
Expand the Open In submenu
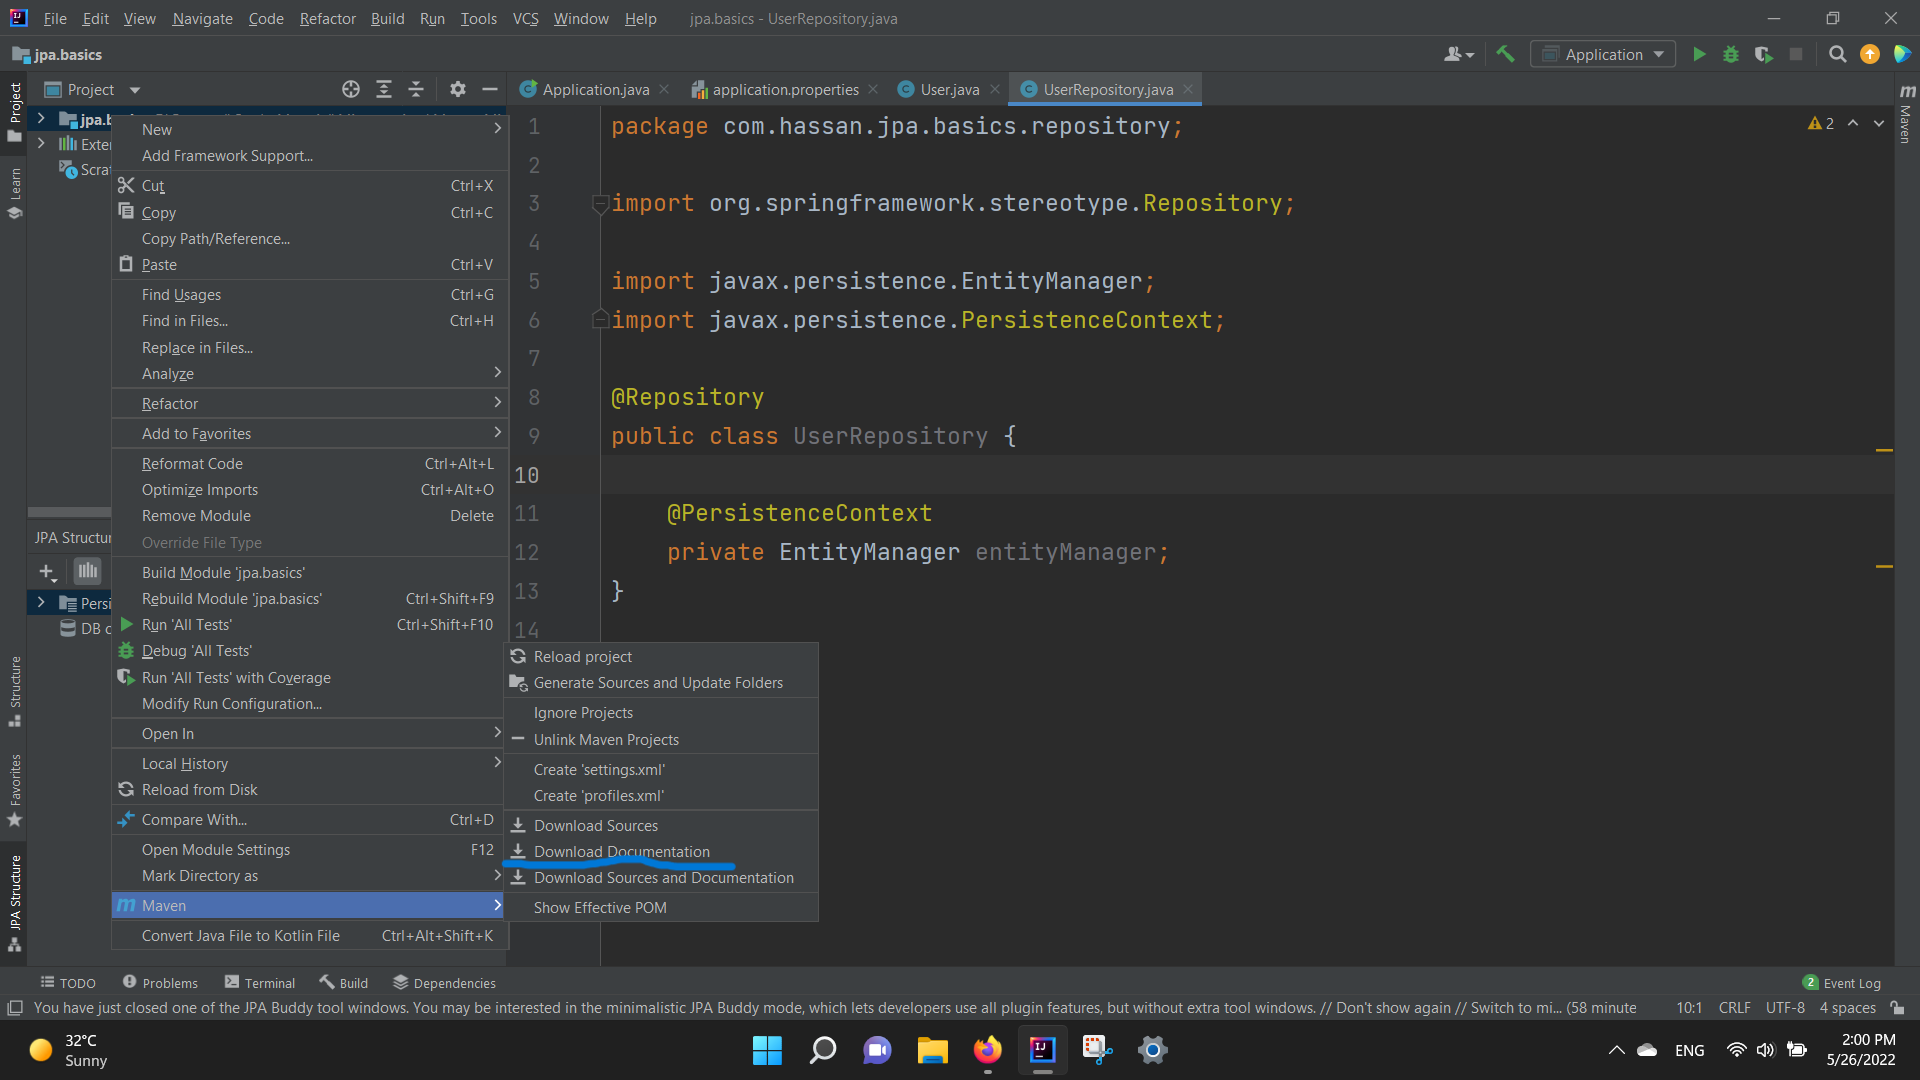310,734
